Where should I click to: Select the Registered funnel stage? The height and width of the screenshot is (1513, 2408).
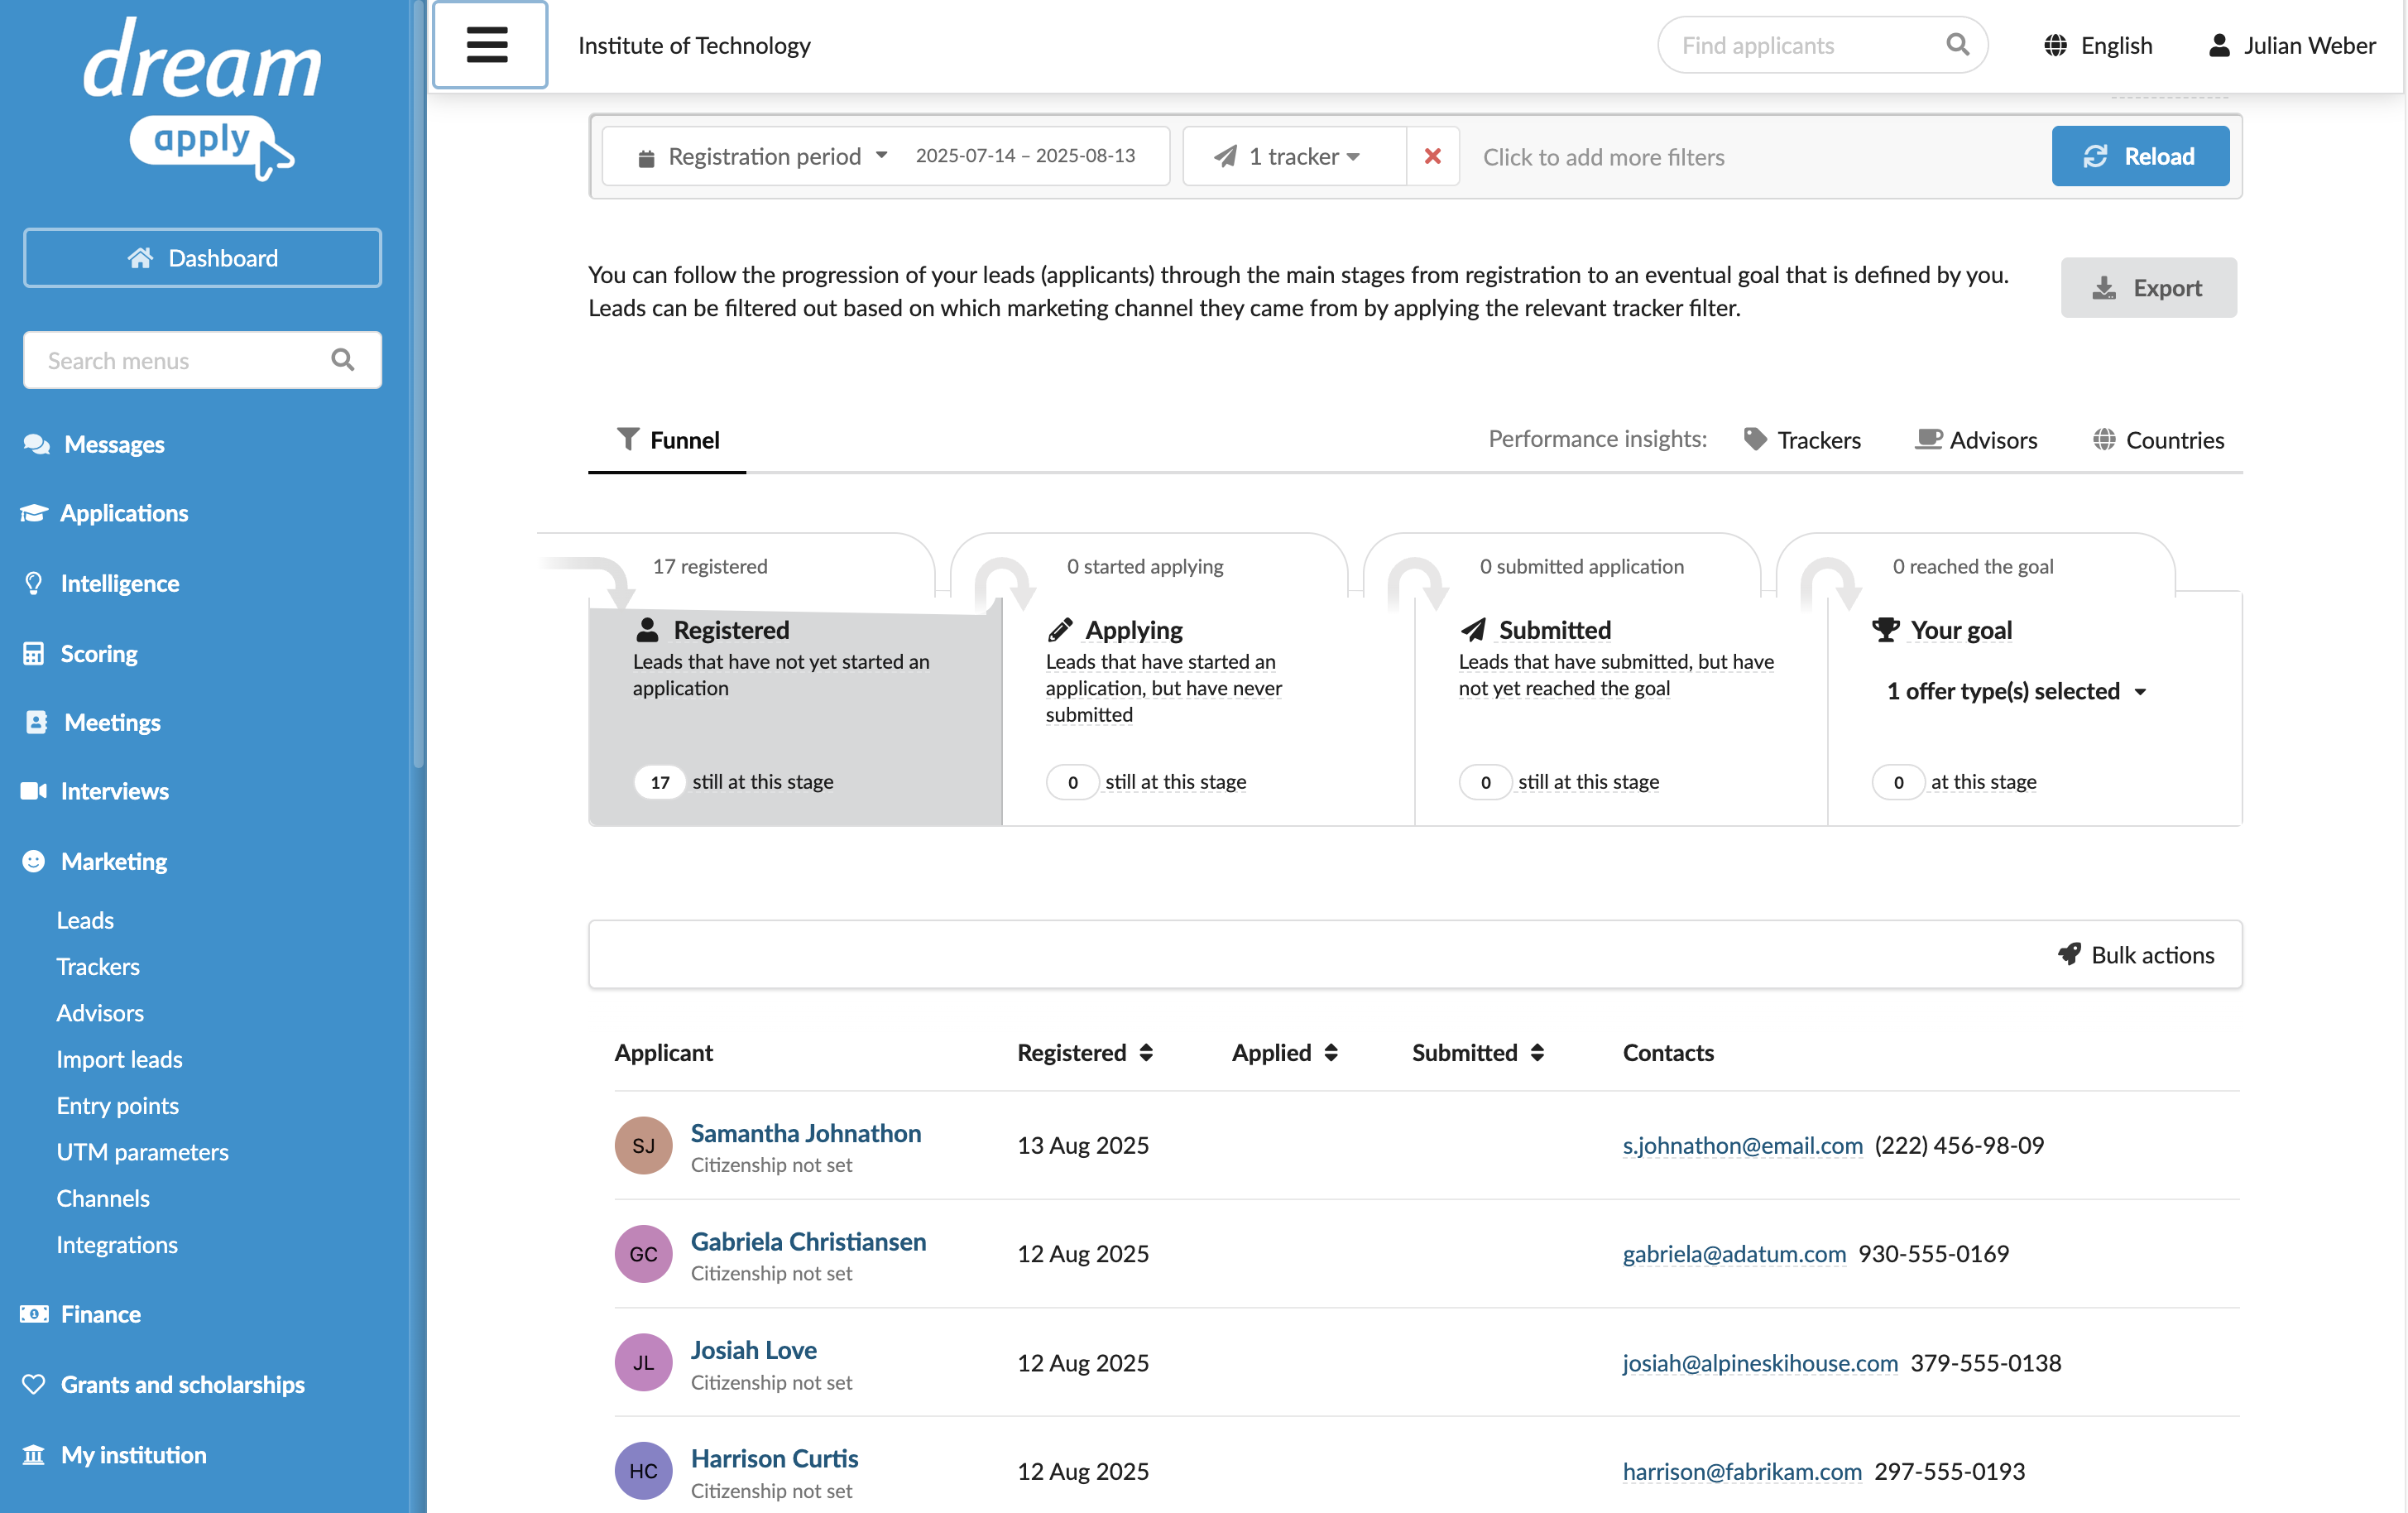tap(795, 712)
